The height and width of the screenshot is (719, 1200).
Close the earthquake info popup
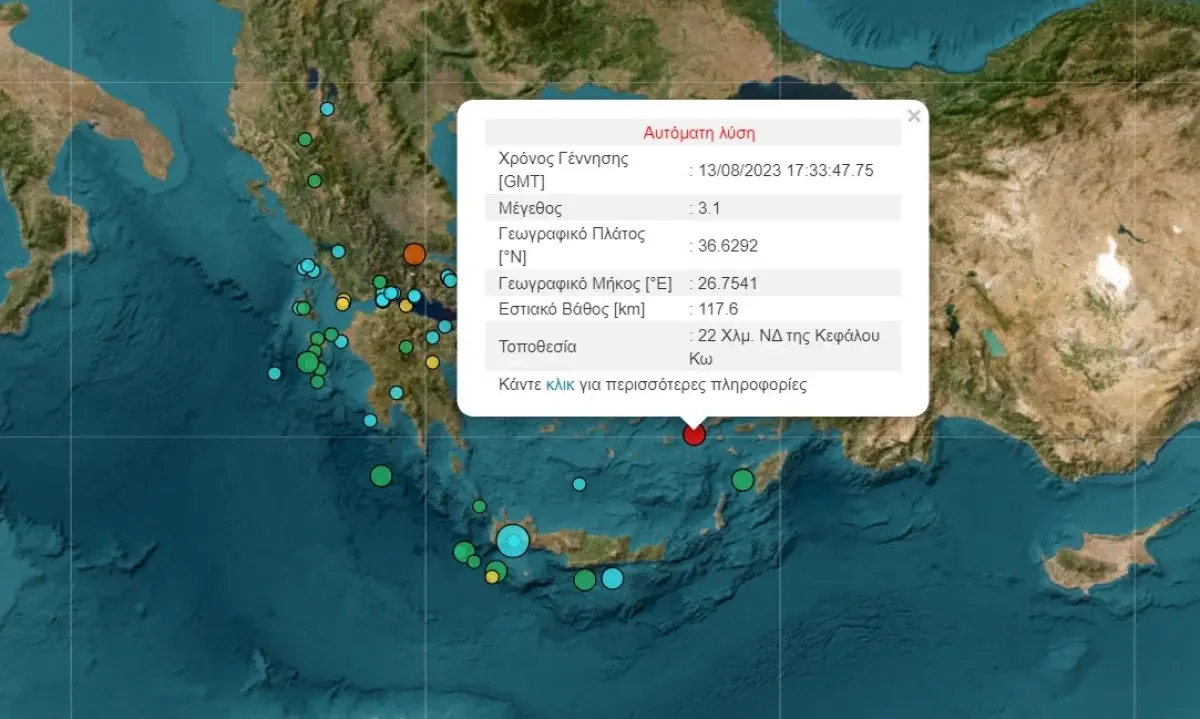tap(913, 116)
